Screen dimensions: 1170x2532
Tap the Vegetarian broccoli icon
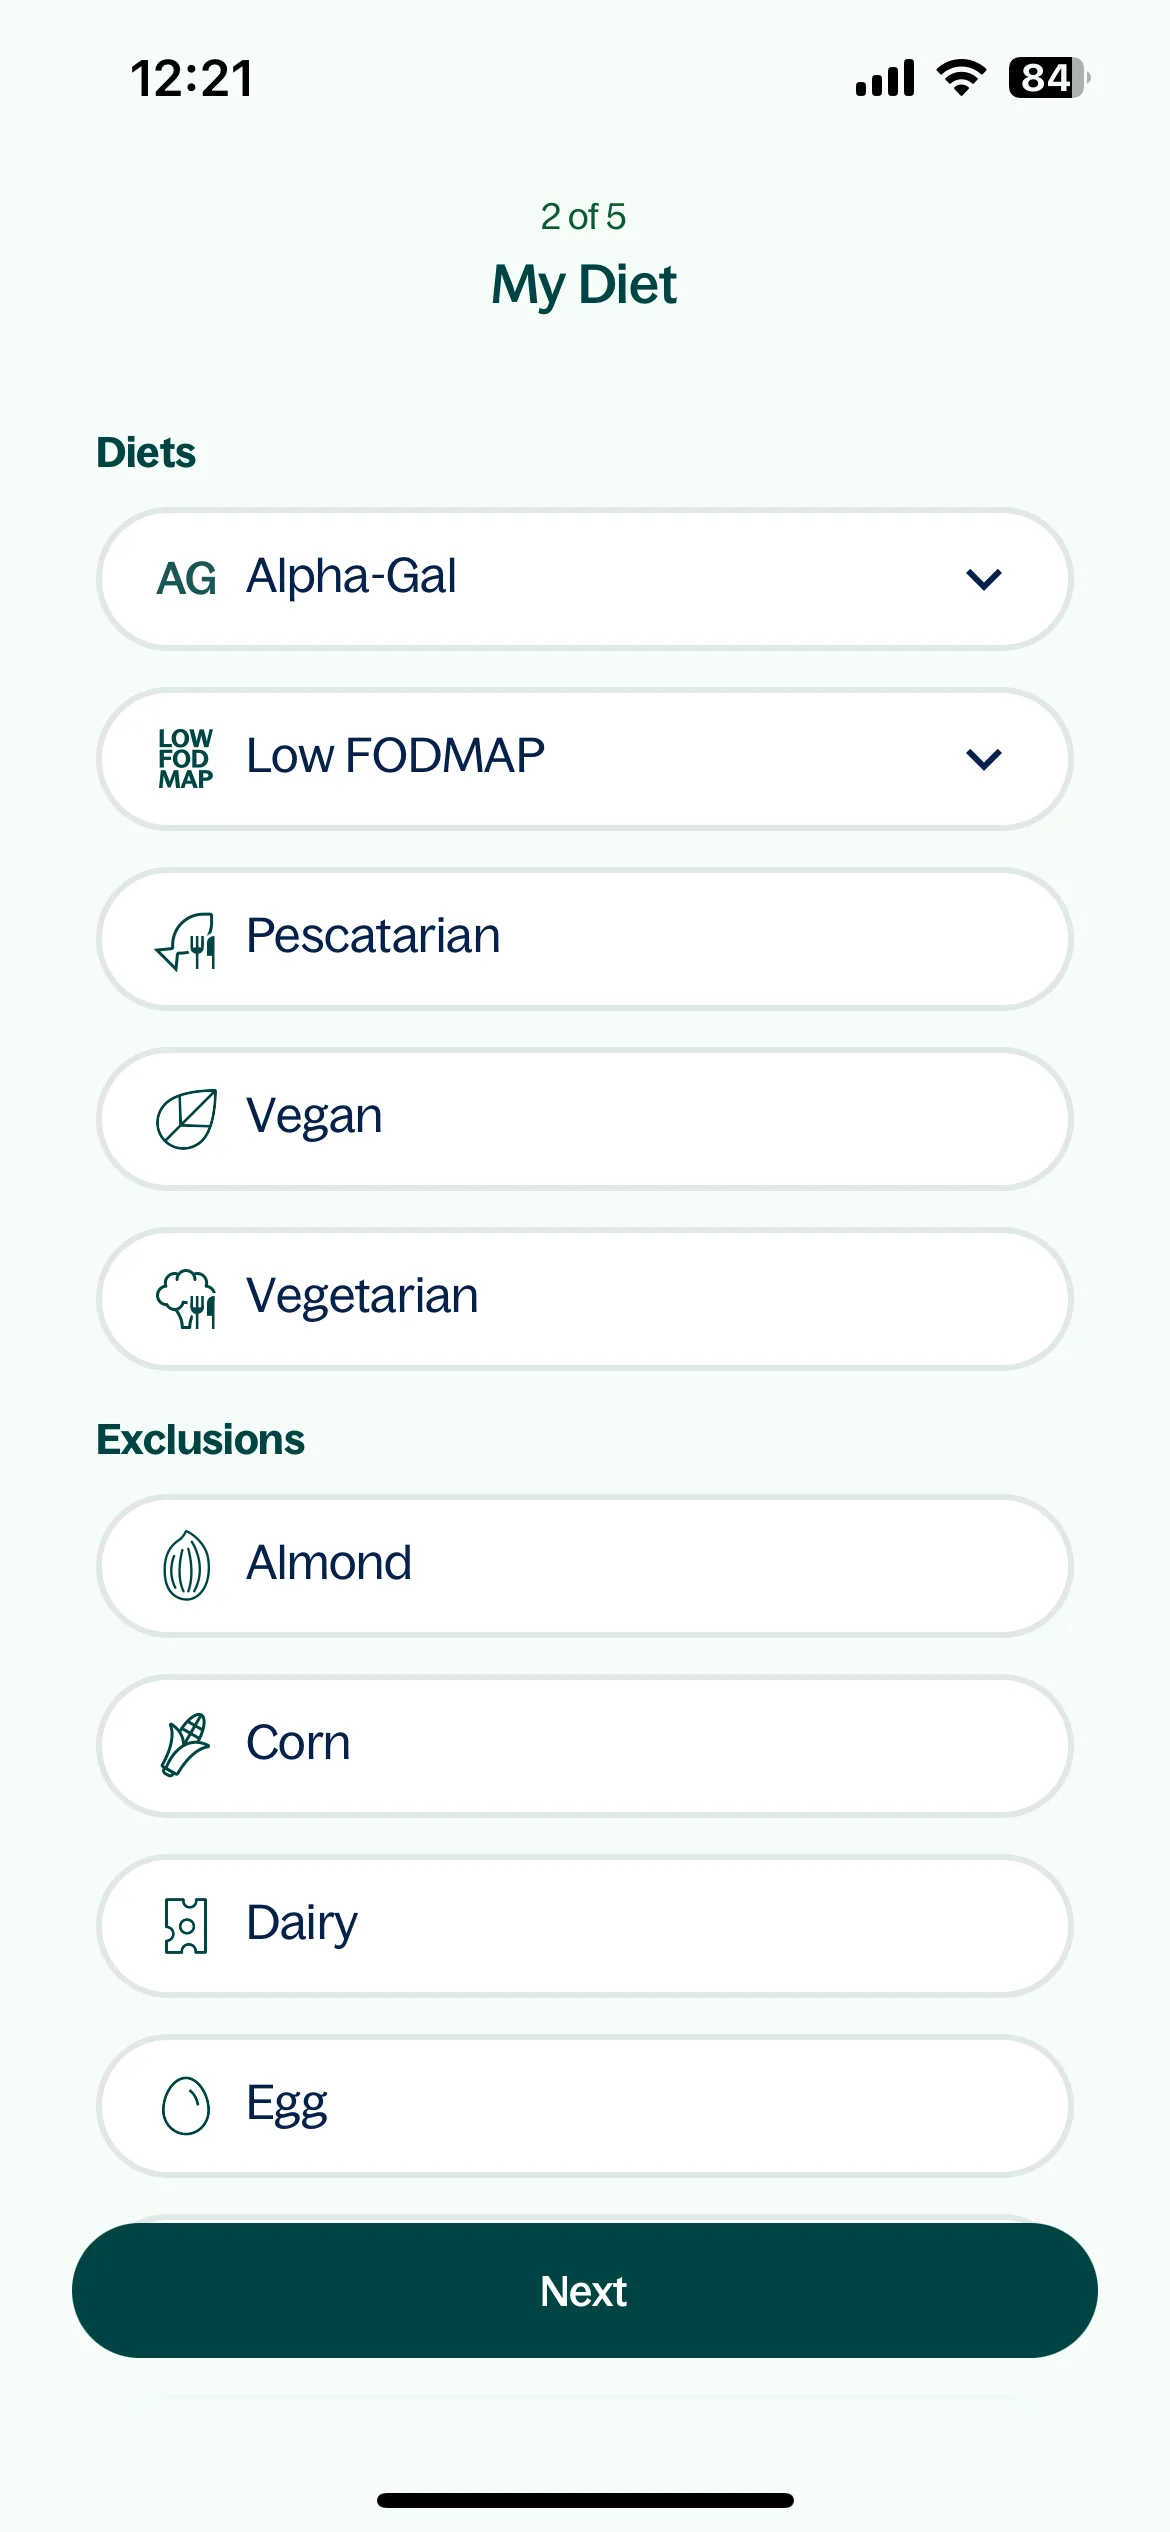tap(186, 1299)
